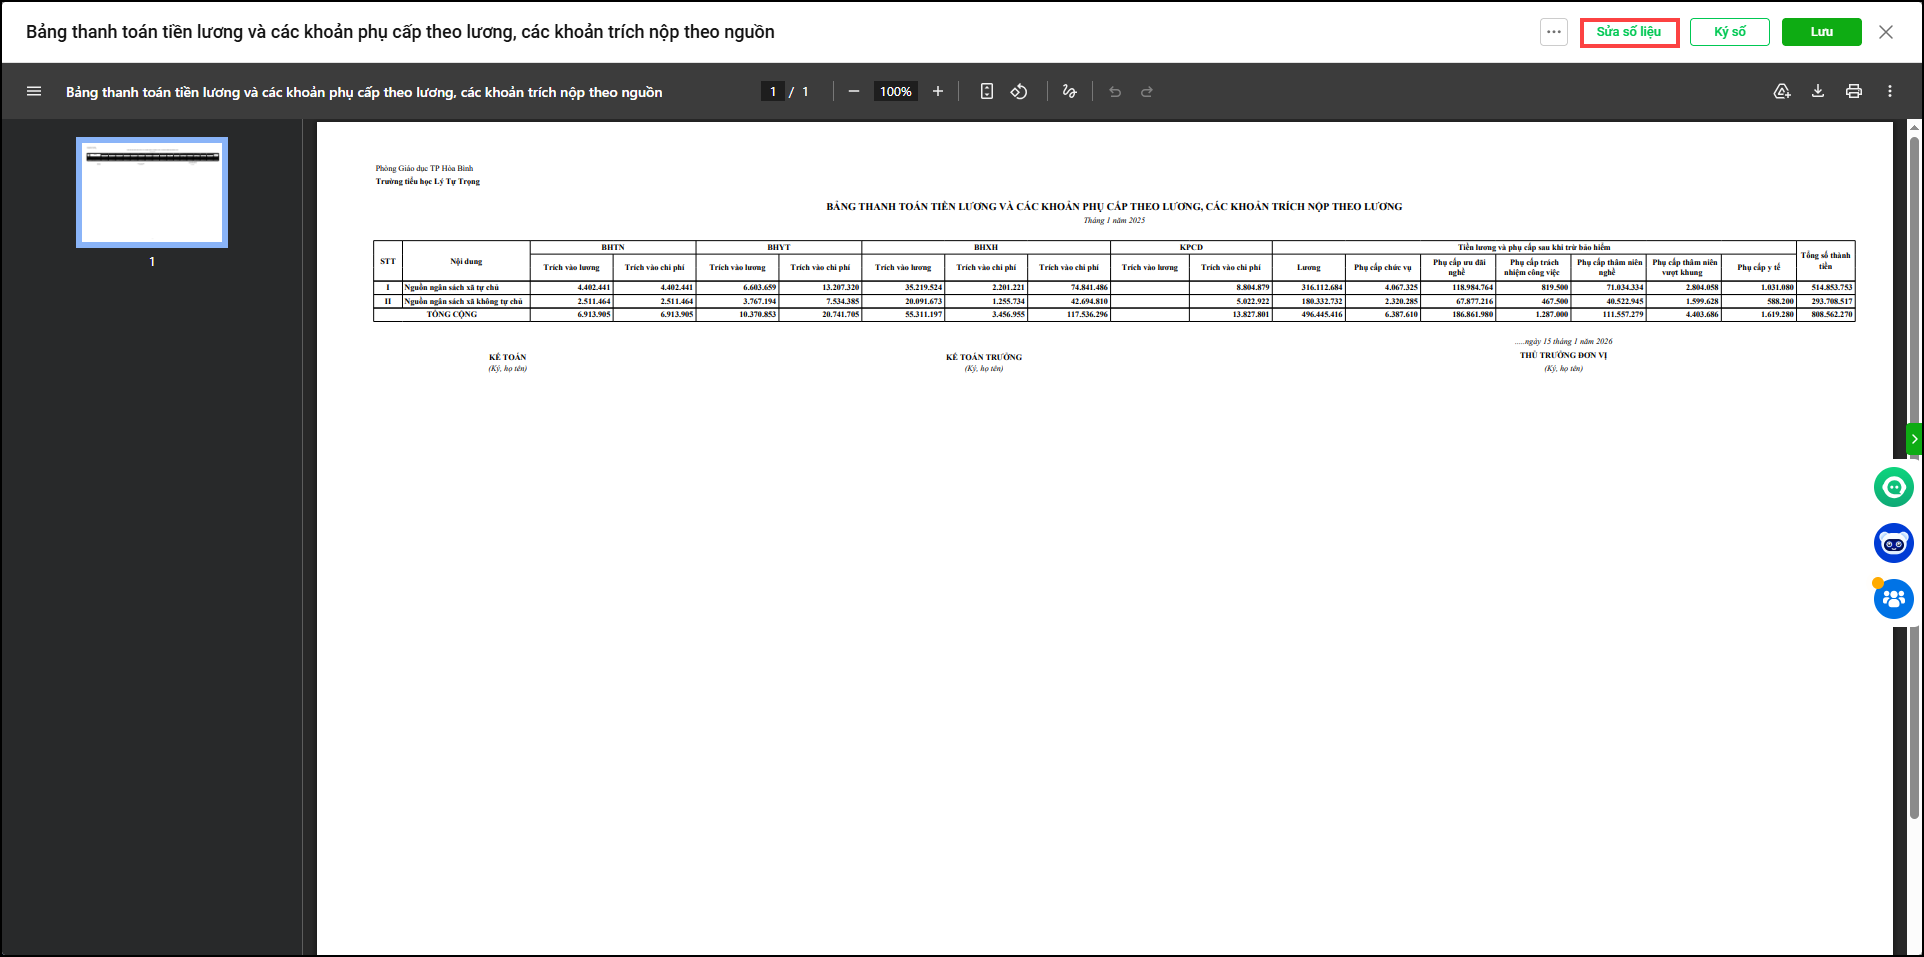Click the green Lưu button
Image resolution: width=1924 pixels, height=957 pixels.
tap(1822, 32)
